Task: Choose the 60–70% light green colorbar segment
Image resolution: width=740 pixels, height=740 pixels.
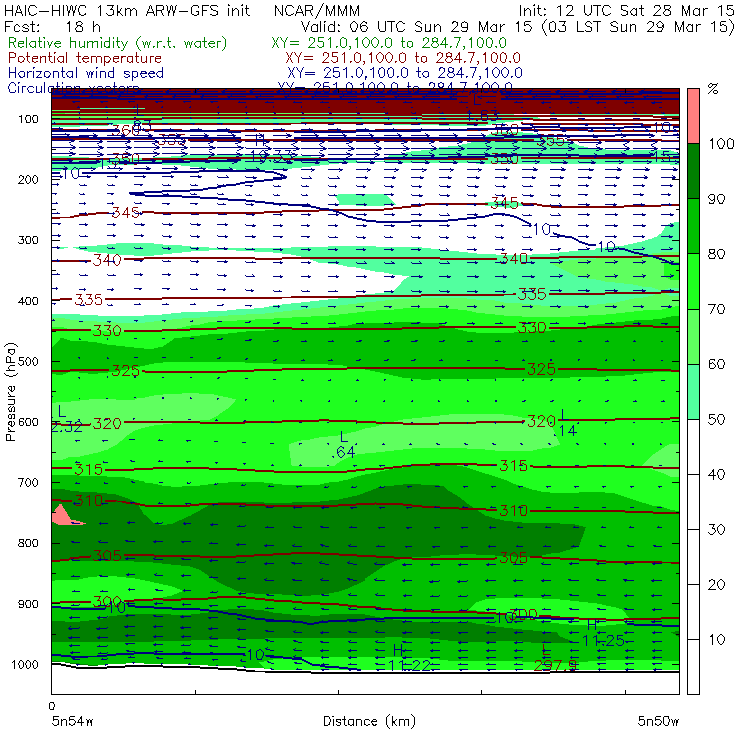Action: 693,336
